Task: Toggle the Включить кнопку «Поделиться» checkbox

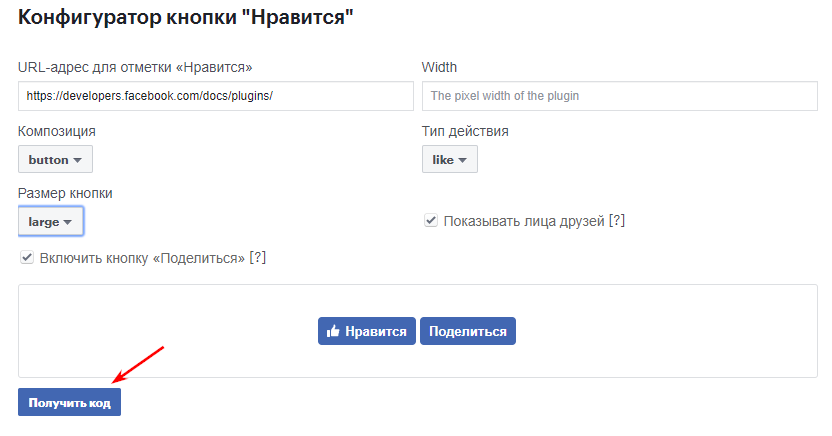Action: [x=27, y=257]
